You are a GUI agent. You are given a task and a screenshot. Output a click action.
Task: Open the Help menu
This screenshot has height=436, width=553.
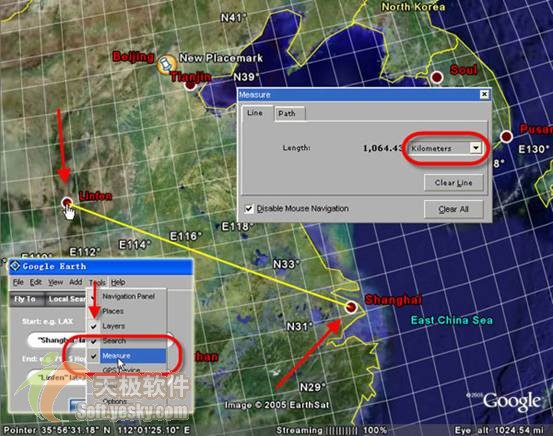coord(118,282)
